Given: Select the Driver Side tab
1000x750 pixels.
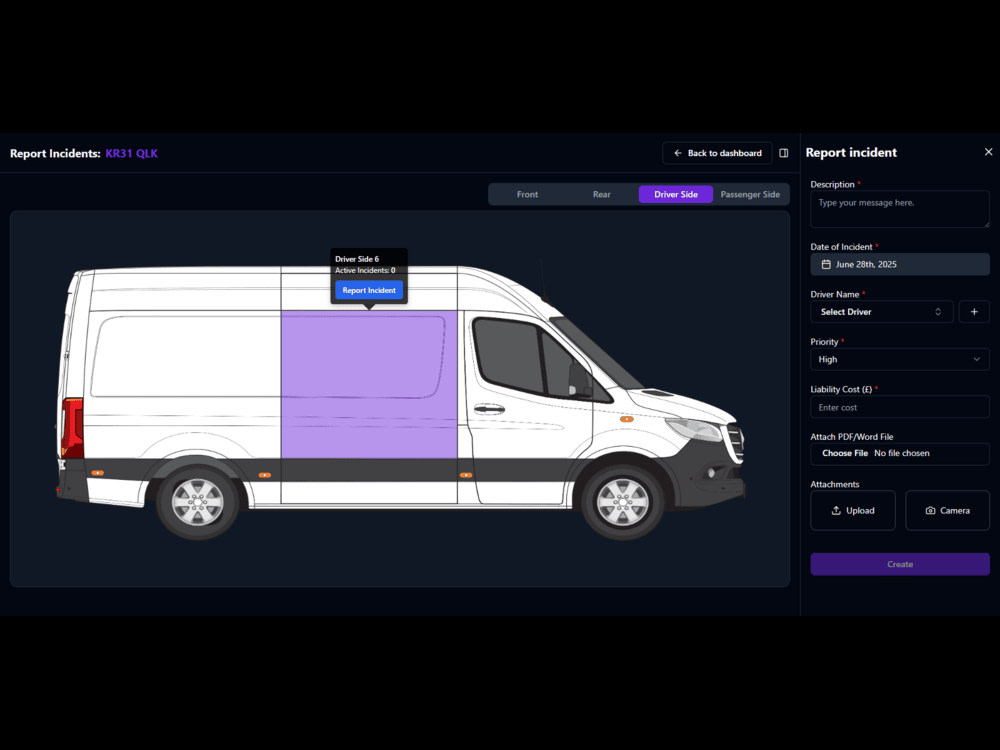Looking at the screenshot, I should pyautogui.click(x=676, y=195).
